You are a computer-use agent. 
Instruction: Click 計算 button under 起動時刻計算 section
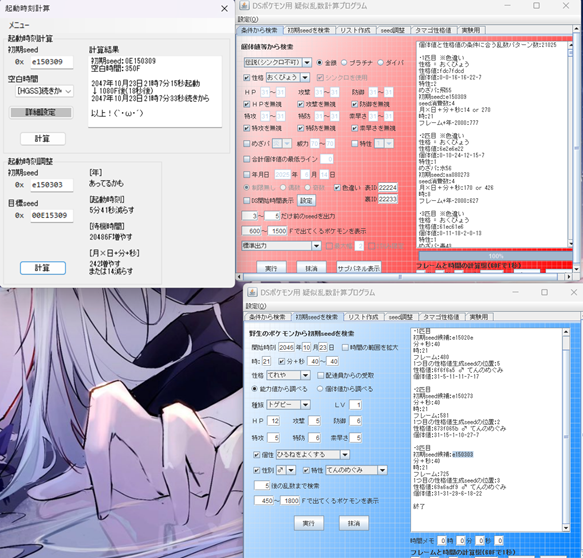[x=42, y=139]
